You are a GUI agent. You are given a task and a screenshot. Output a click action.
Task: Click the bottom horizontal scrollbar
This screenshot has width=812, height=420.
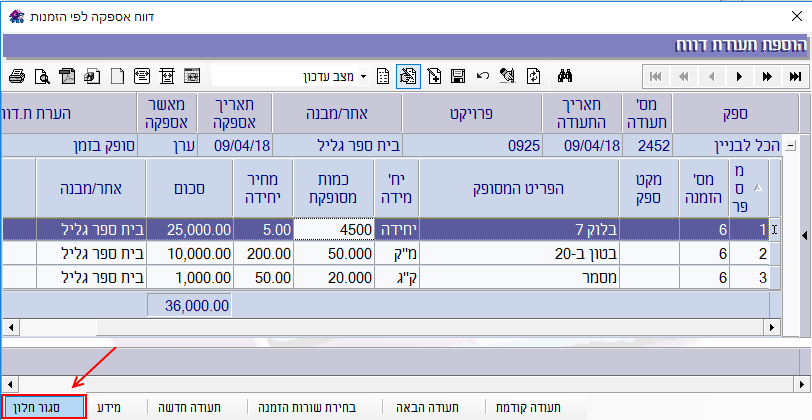click(400, 383)
